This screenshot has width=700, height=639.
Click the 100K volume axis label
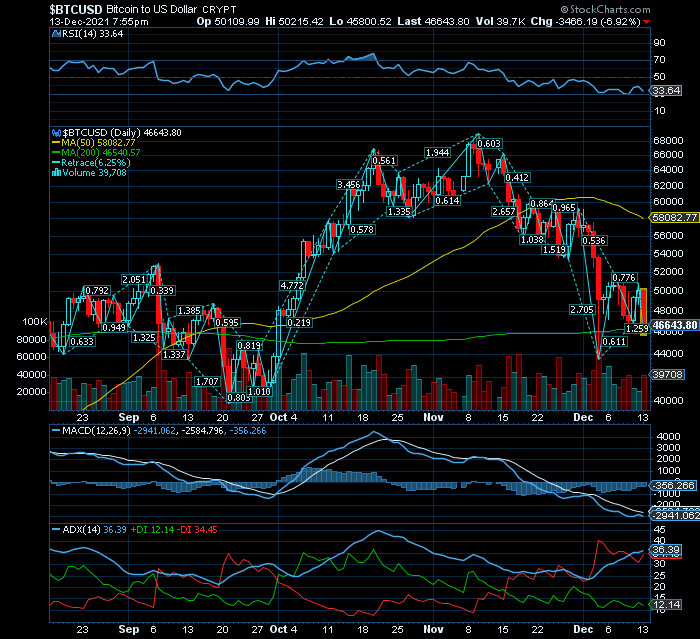click(35, 322)
